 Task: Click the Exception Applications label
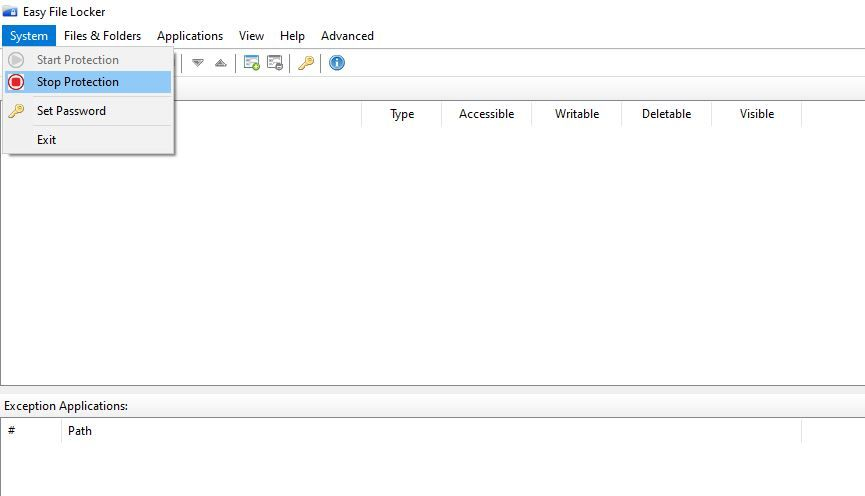(x=66, y=406)
